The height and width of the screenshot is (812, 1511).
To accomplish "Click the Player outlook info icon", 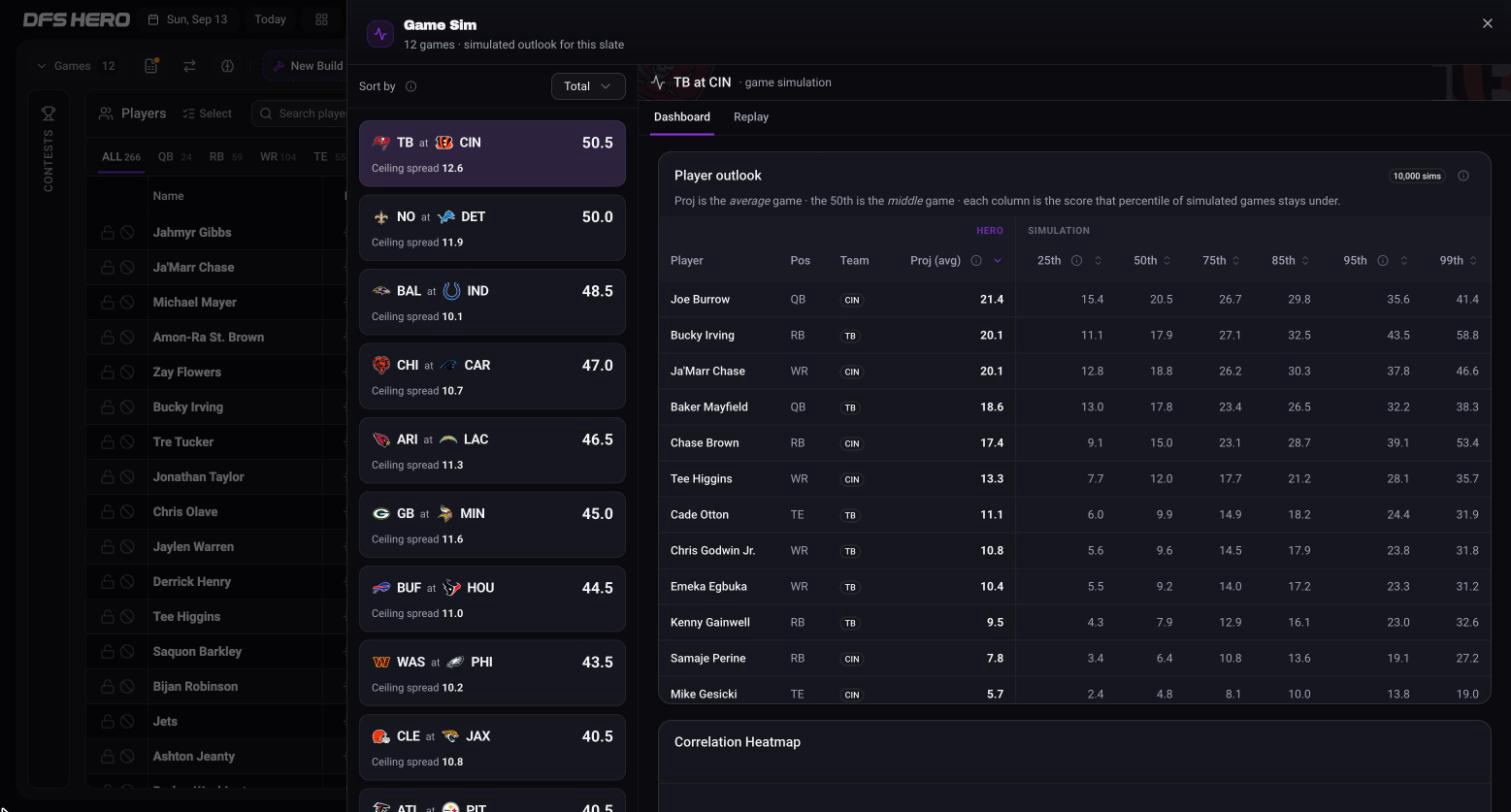I will pyautogui.click(x=1463, y=176).
